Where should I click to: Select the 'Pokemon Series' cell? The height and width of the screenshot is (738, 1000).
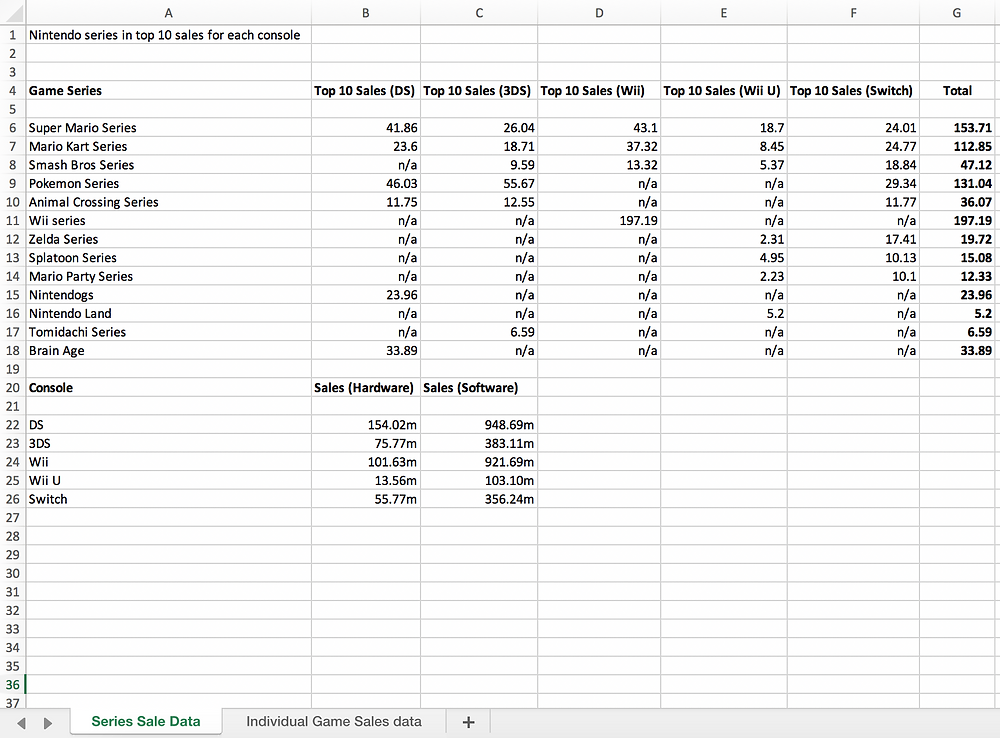point(168,183)
